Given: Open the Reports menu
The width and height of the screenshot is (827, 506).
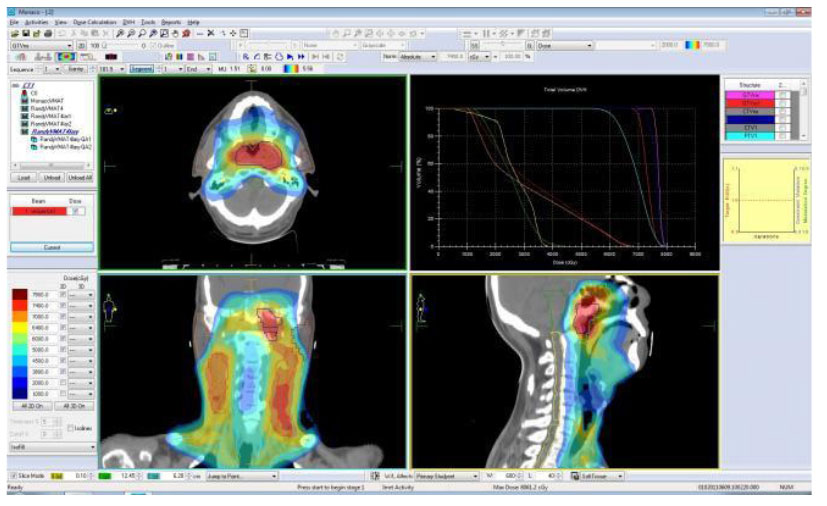Looking at the screenshot, I should tap(171, 21).
